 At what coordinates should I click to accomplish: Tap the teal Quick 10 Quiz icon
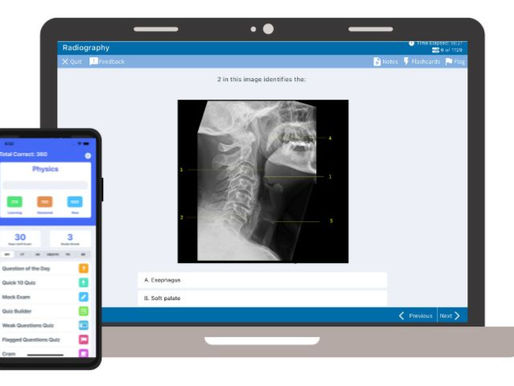pyautogui.click(x=84, y=282)
